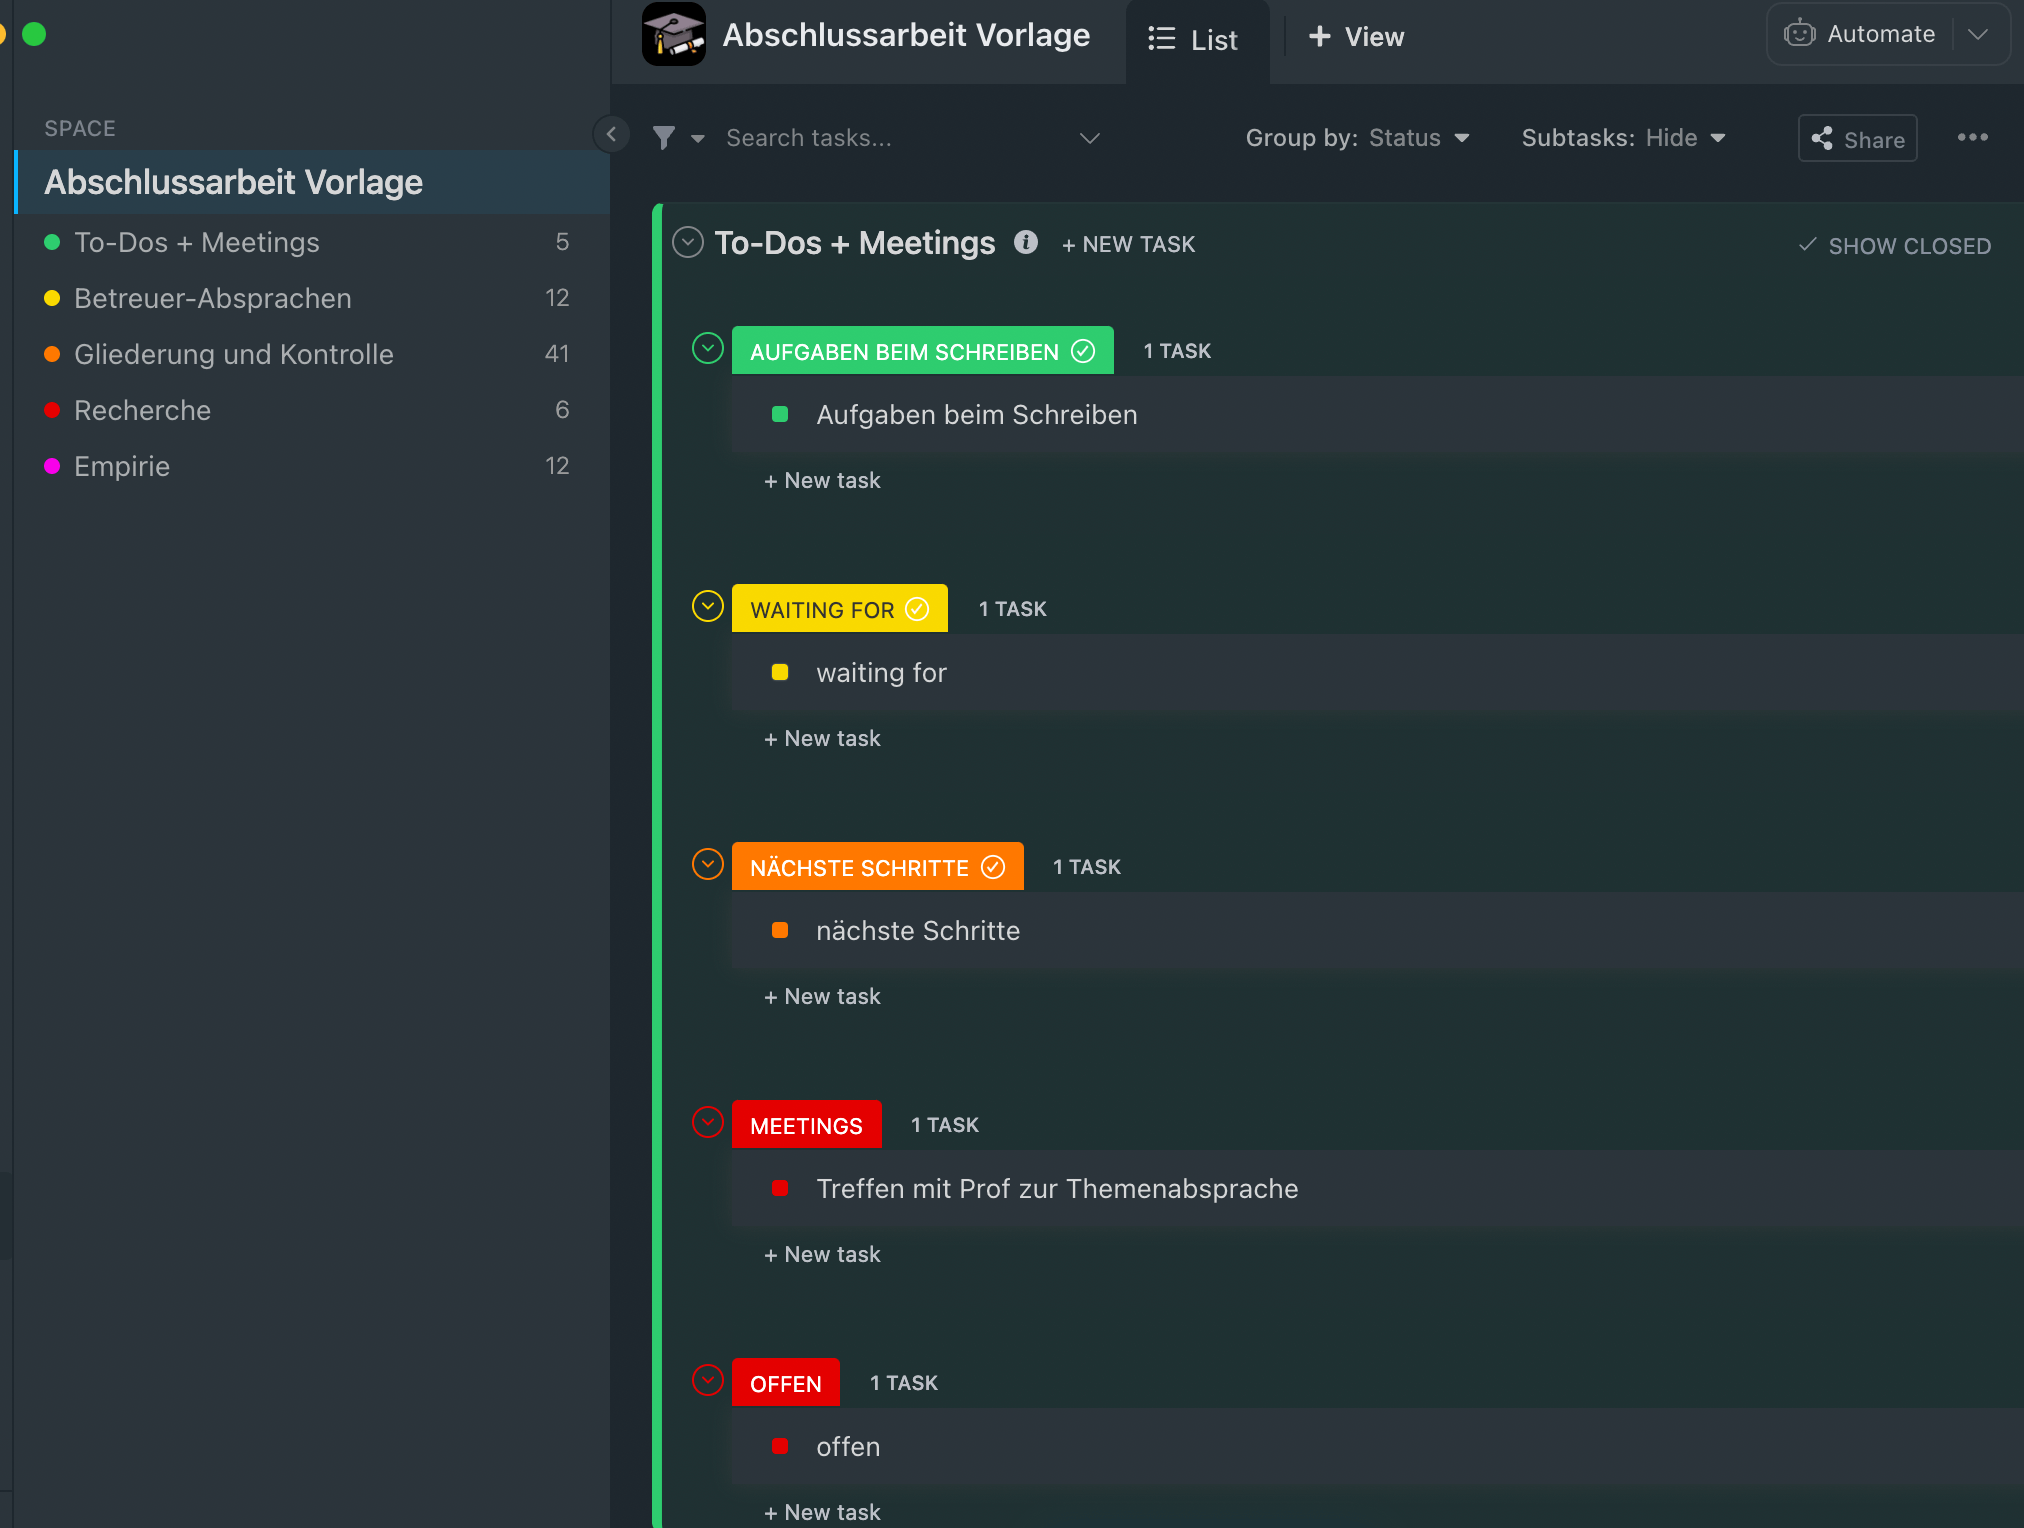The height and width of the screenshot is (1528, 2024).
Task: Open the filter funnel icon
Action: 663,138
